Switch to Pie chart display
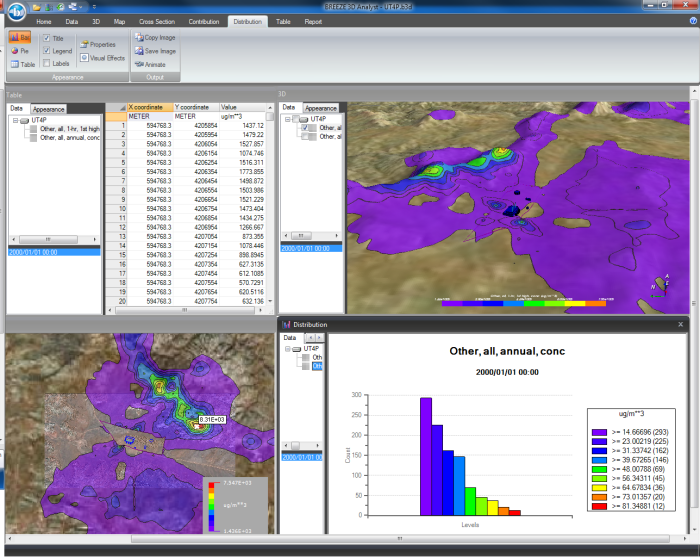 click(x=20, y=50)
